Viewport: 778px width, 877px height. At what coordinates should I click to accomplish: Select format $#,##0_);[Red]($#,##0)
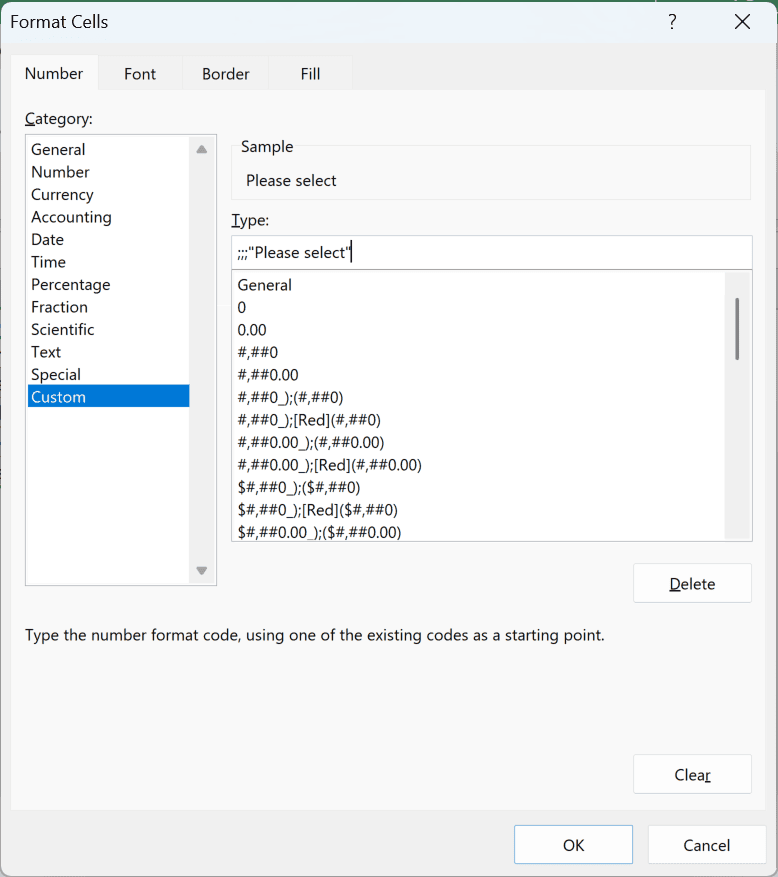point(480,510)
